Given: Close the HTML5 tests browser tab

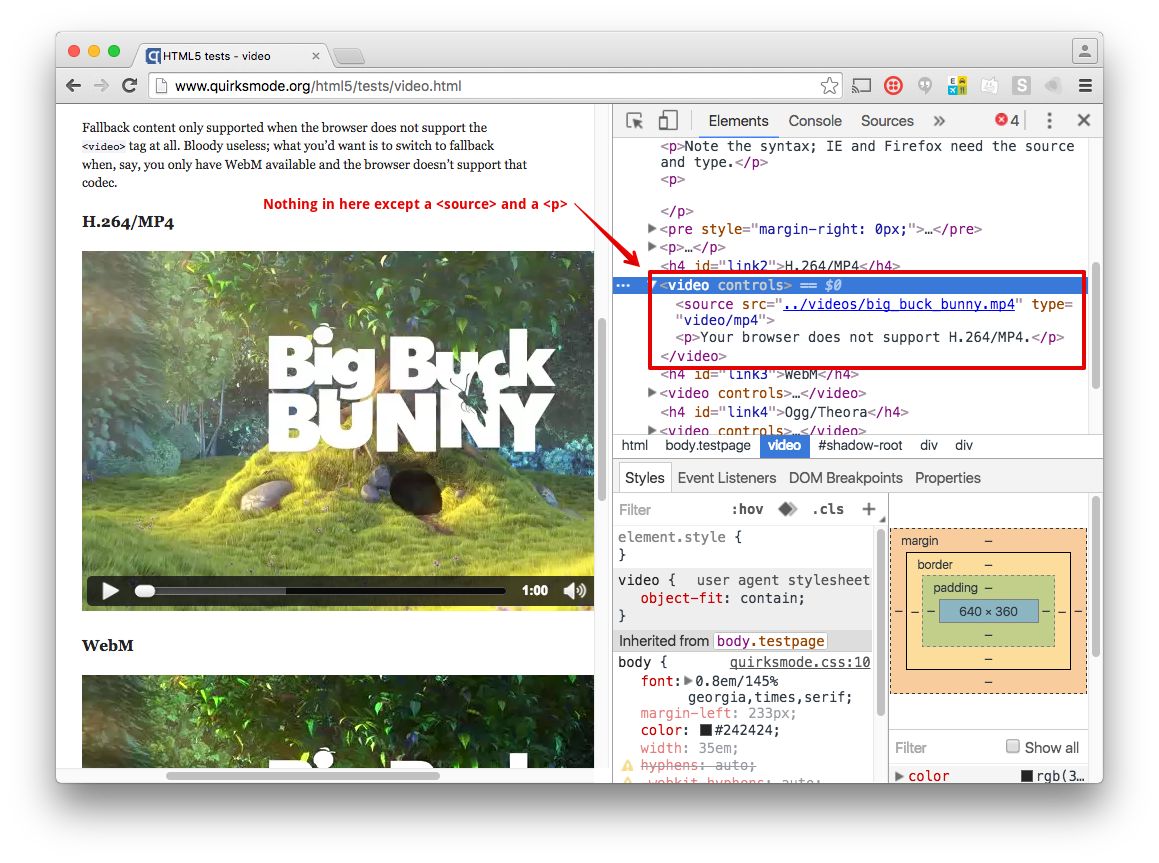Looking at the screenshot, I should (316, 56).
